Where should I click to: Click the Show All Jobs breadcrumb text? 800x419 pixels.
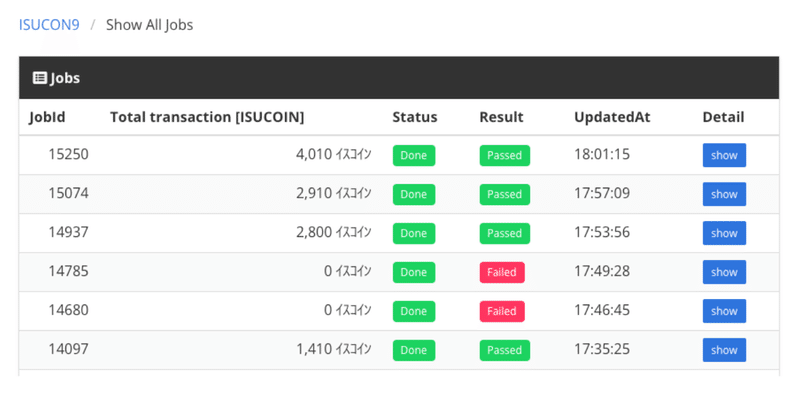click(x=149, y=25)
